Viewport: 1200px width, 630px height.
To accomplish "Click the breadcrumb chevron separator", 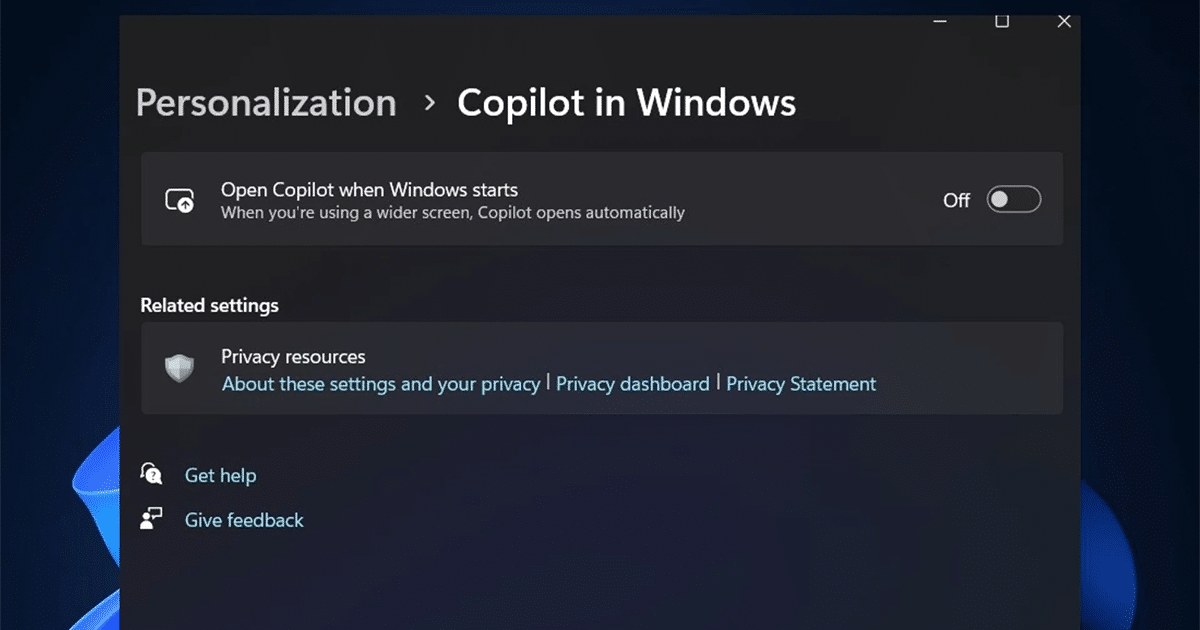I will tap(430, 103).
